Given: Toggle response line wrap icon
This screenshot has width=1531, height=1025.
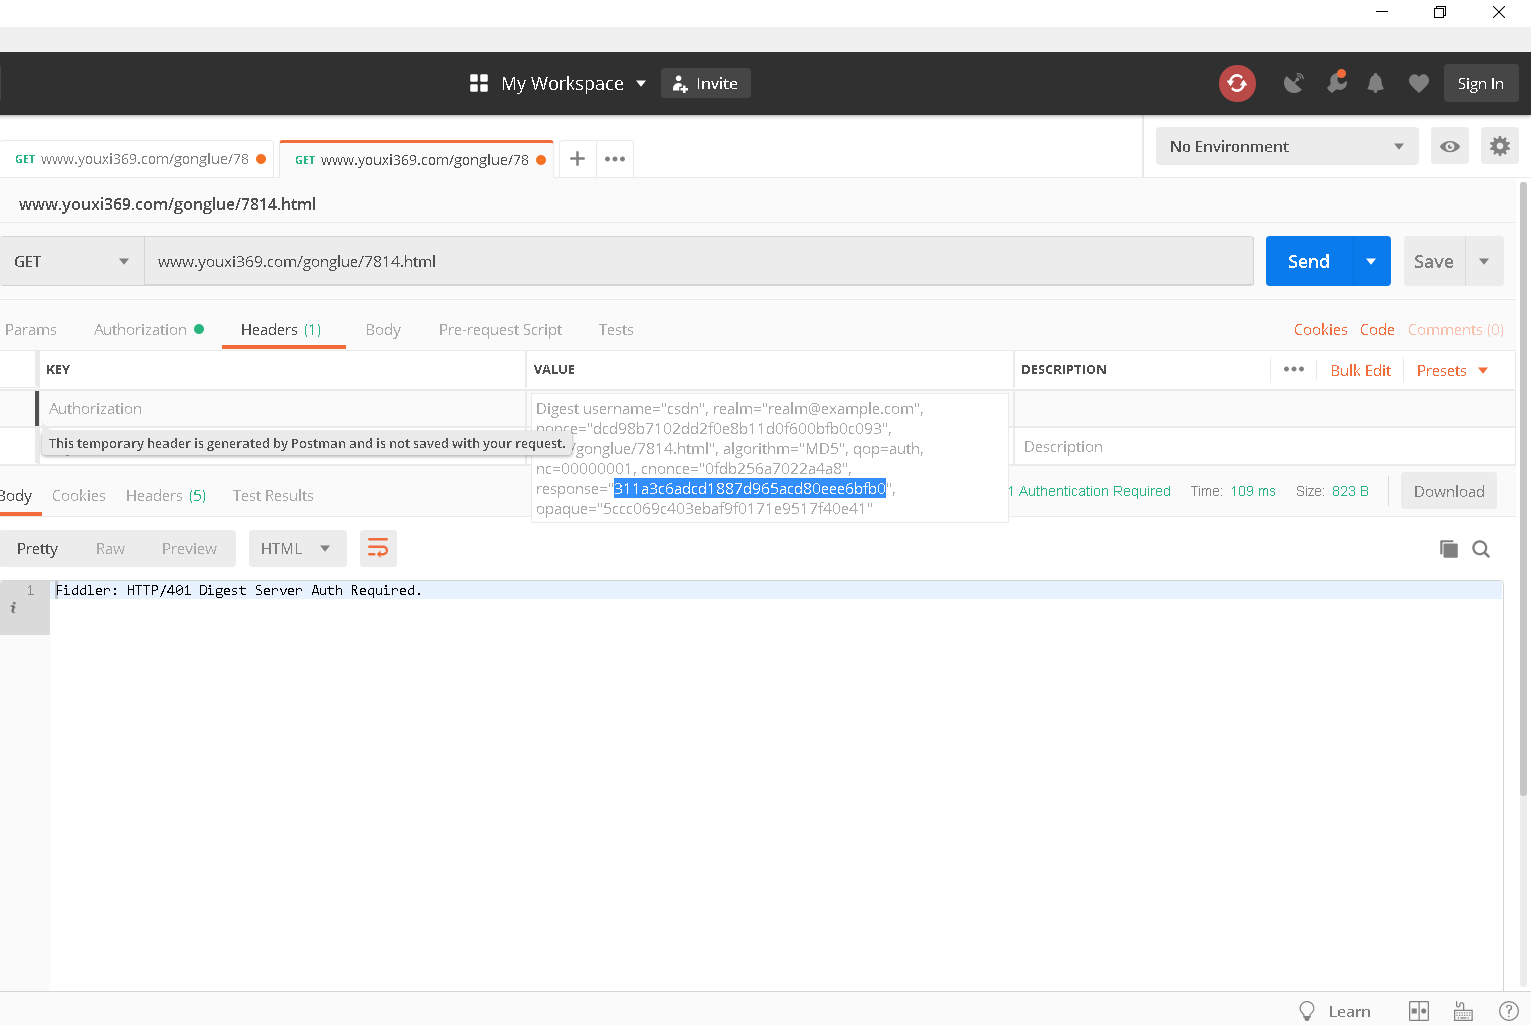Looking at the screenshot, I should pos(378,548).
